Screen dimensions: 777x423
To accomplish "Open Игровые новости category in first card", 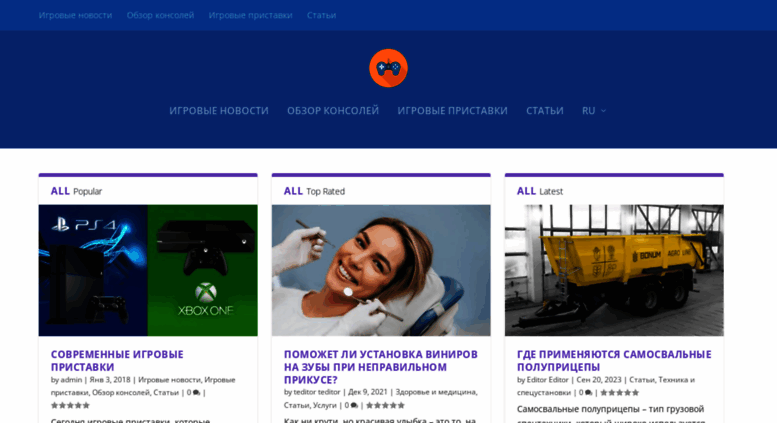I will tap(169, 380).
